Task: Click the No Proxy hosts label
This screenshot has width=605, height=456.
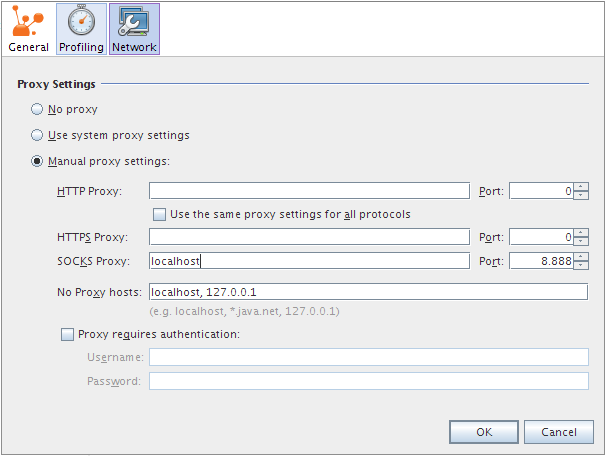Action: coord(99,292)
